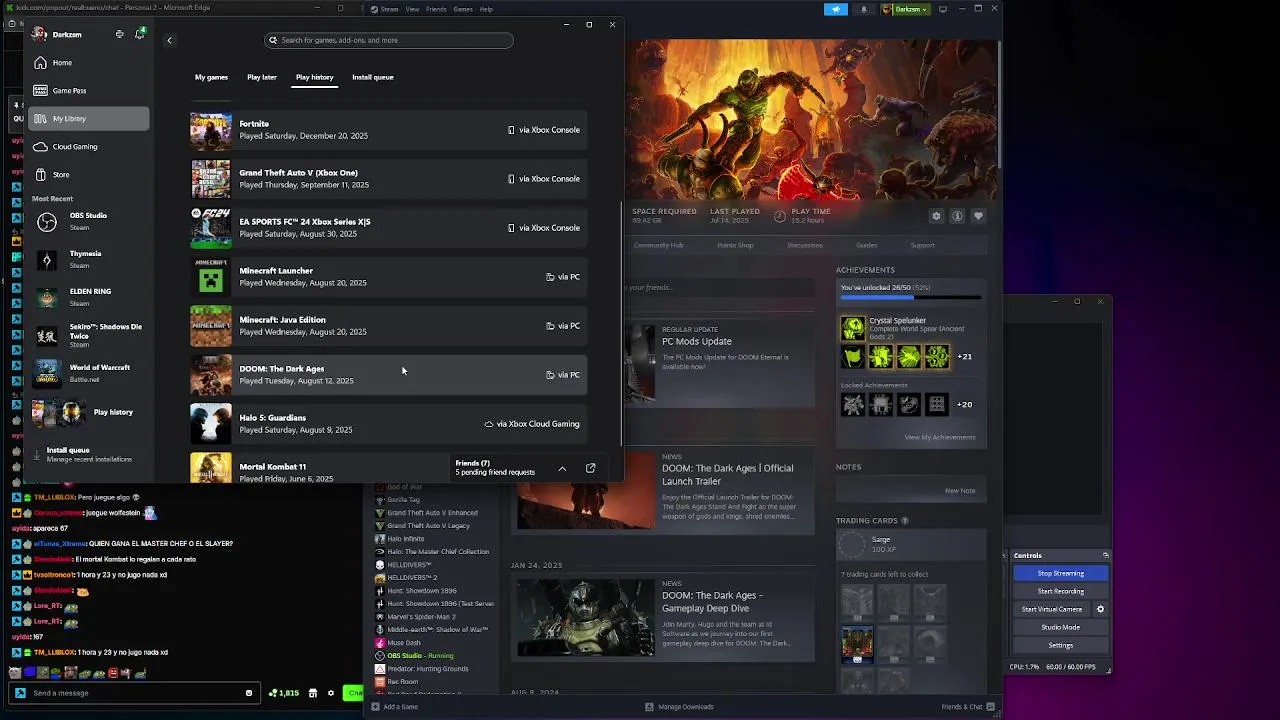Favorite DOOM Eternal with heart icon
The width and height of the screenshot is (1280, 720).
point(978,216)
